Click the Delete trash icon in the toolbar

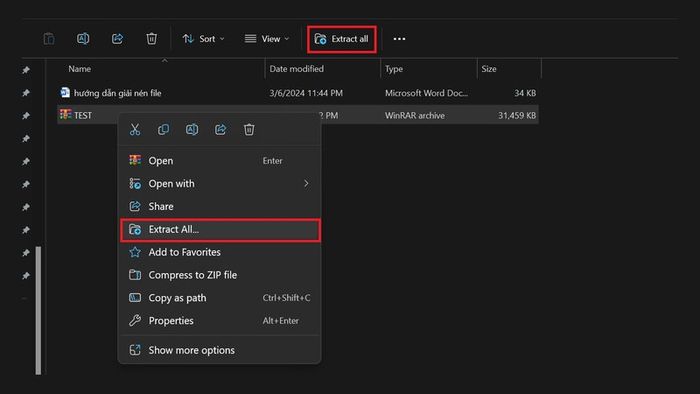point(151,39)
